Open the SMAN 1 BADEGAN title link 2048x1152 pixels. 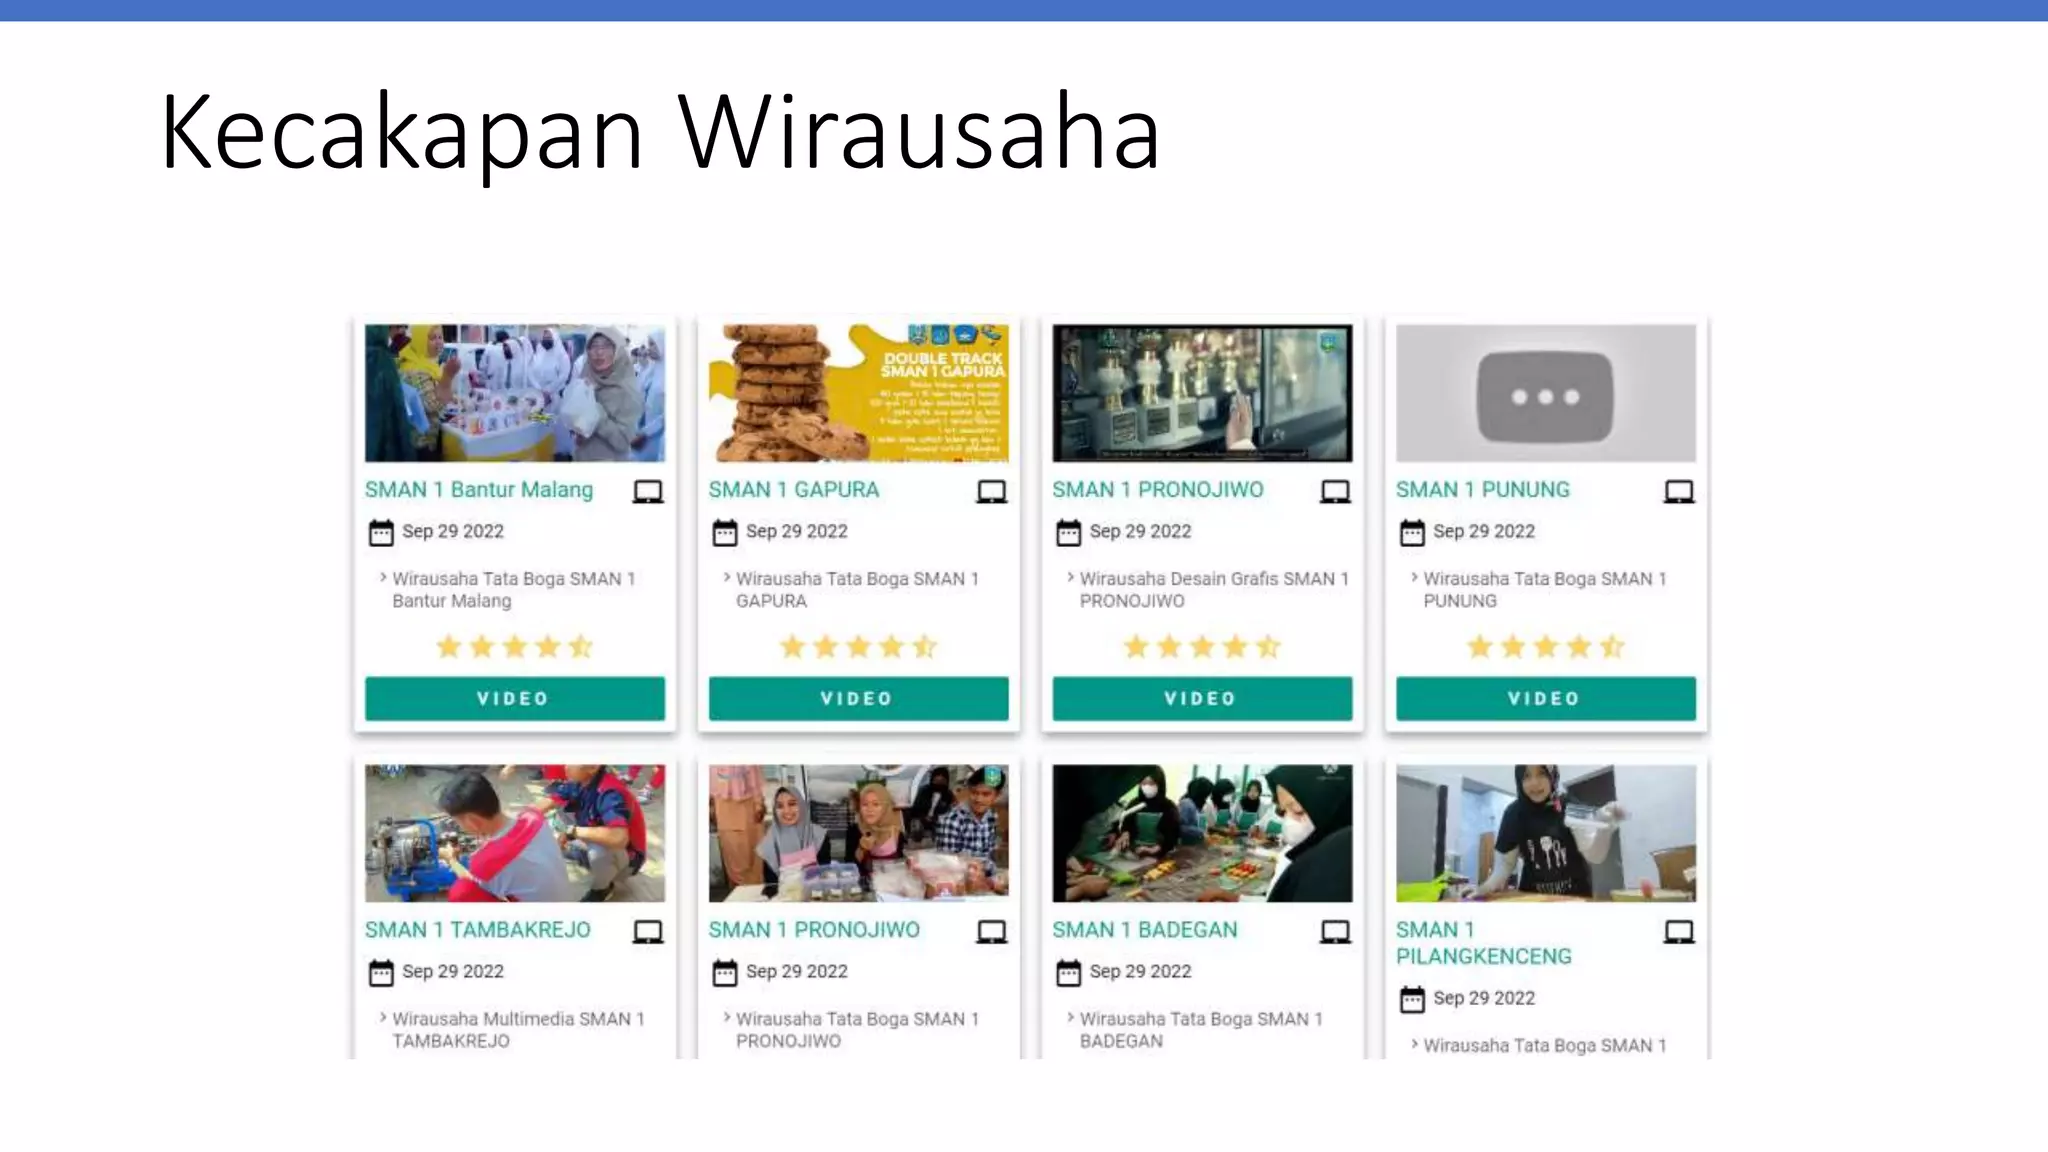point(1144,930)
